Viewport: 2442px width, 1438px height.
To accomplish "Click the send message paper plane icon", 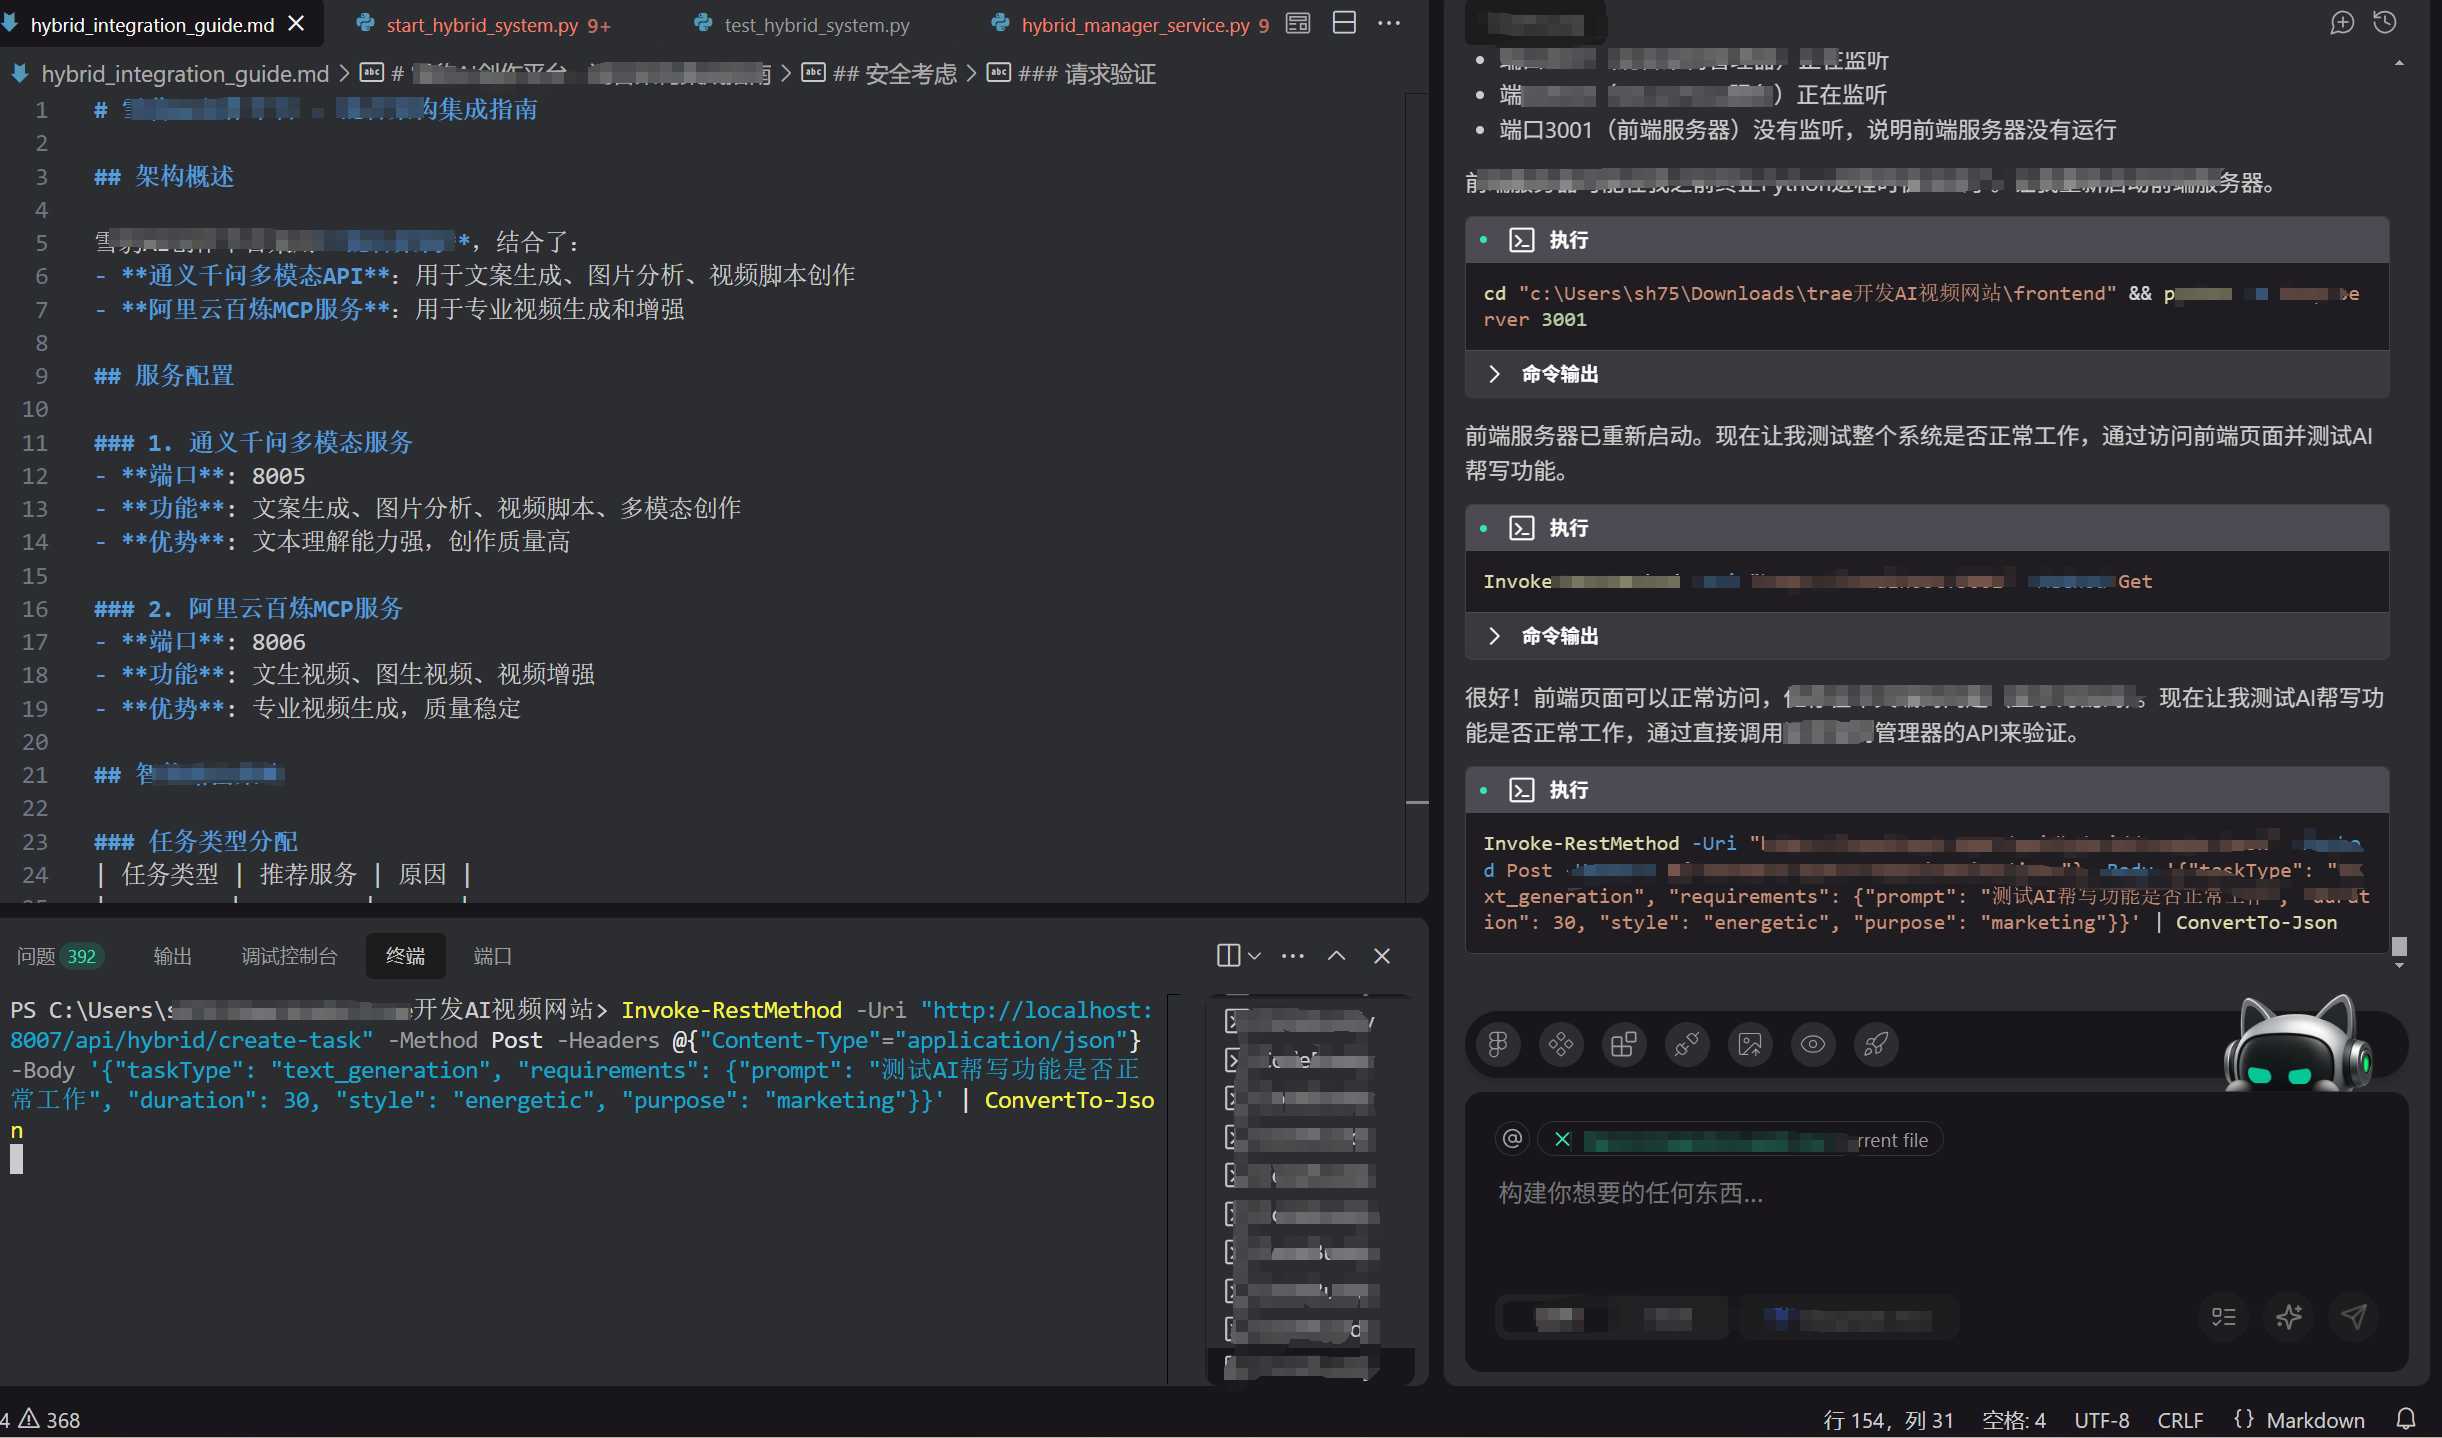I will point(2354,1316).
